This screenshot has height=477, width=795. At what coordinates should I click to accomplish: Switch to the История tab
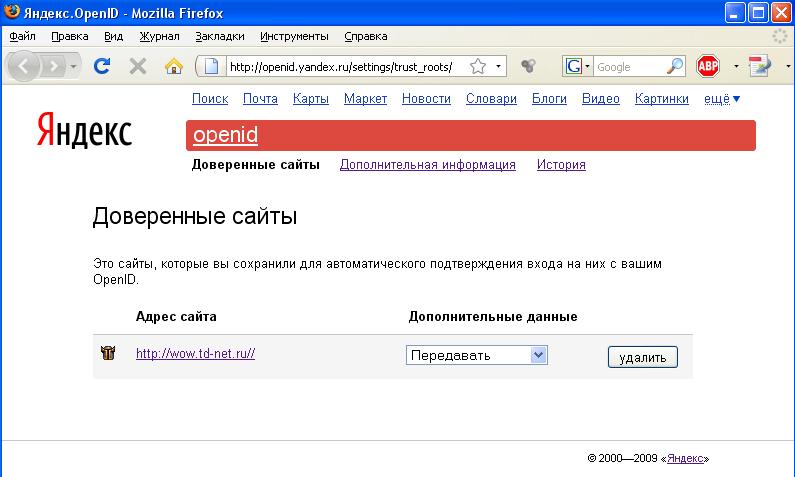pos(561,165)
